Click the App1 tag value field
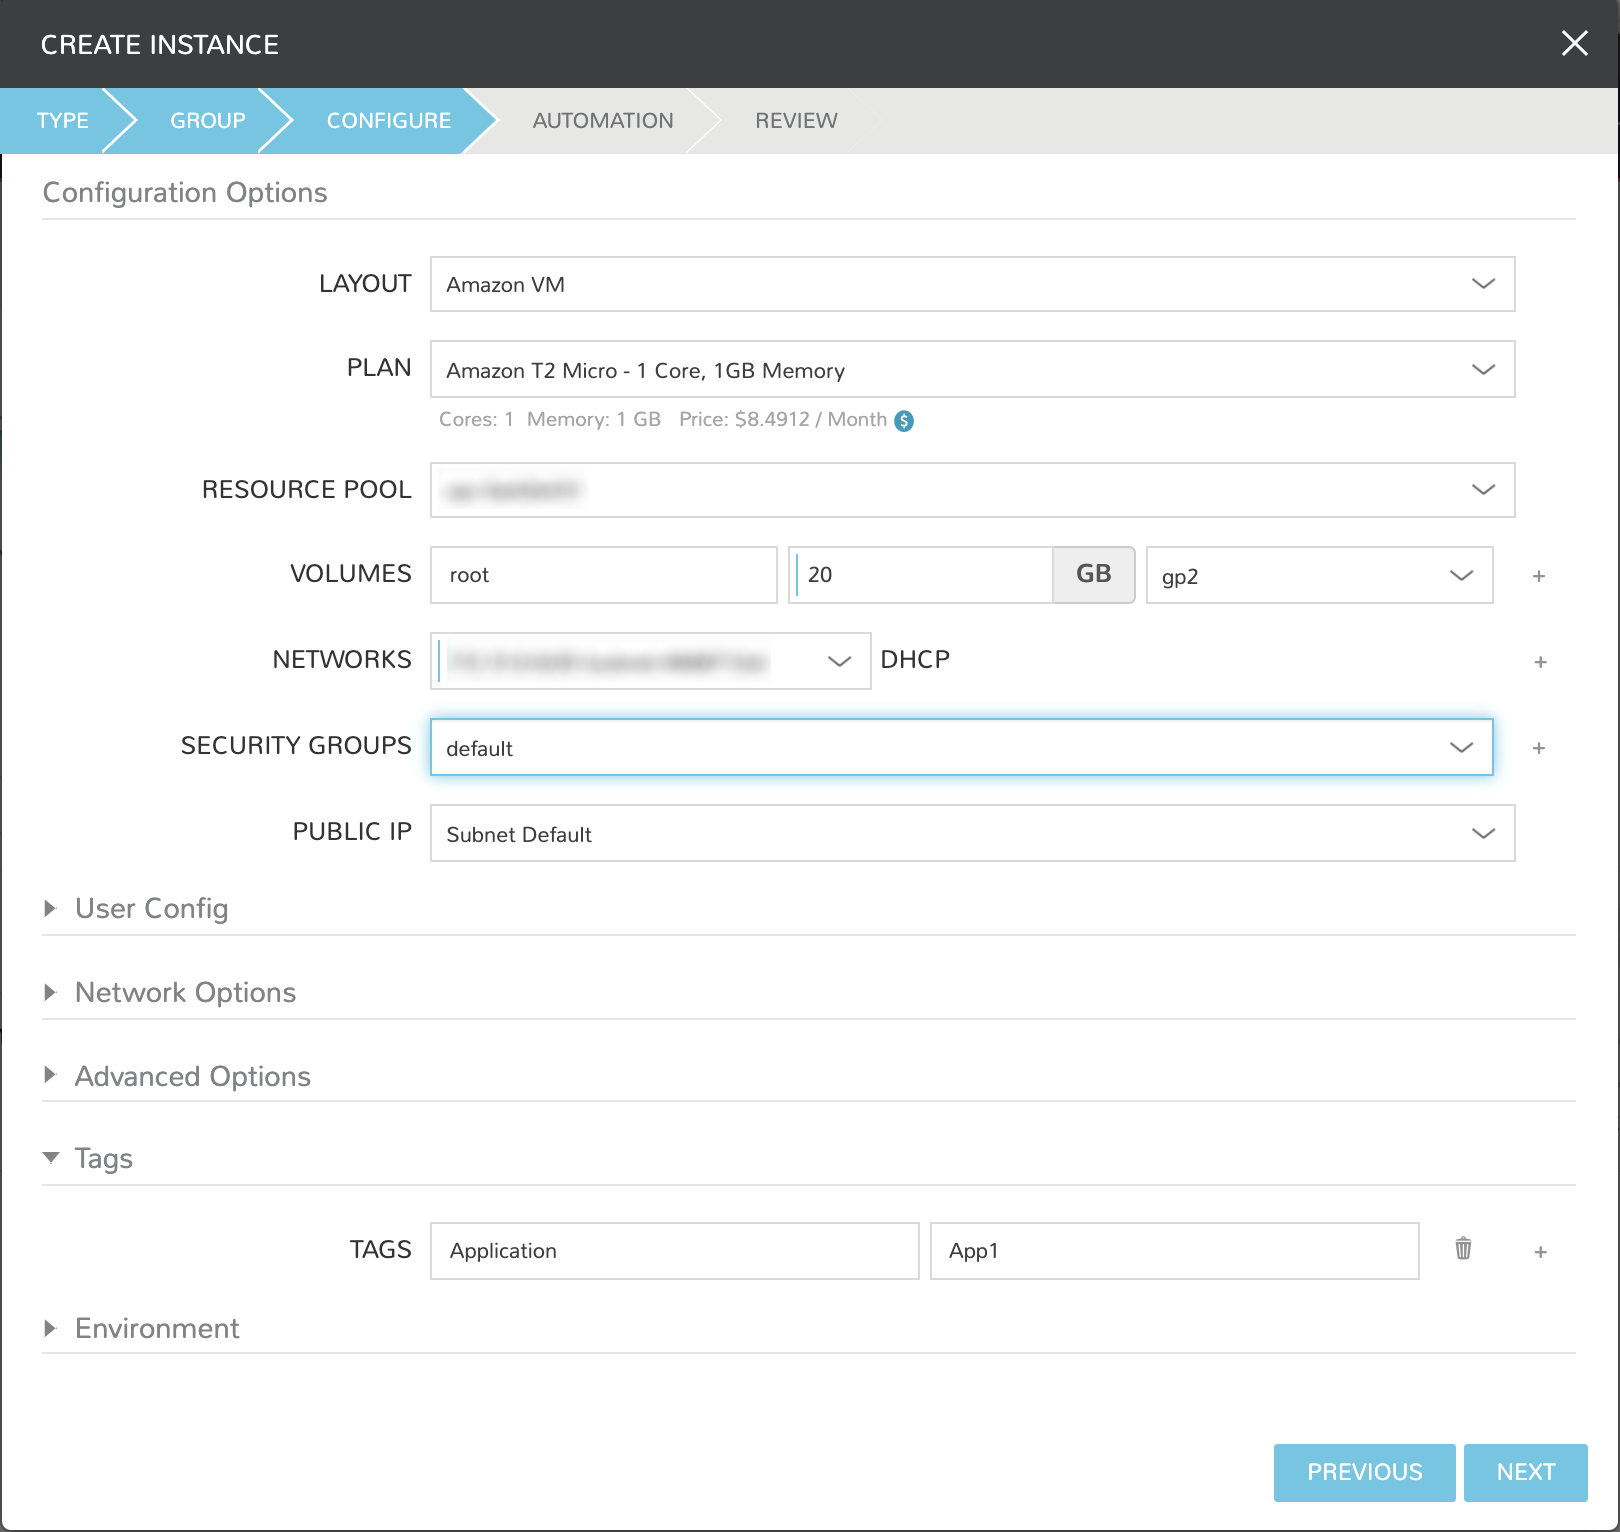The width and height of the screenshot is (1620, 1532). point(1174,1251)
